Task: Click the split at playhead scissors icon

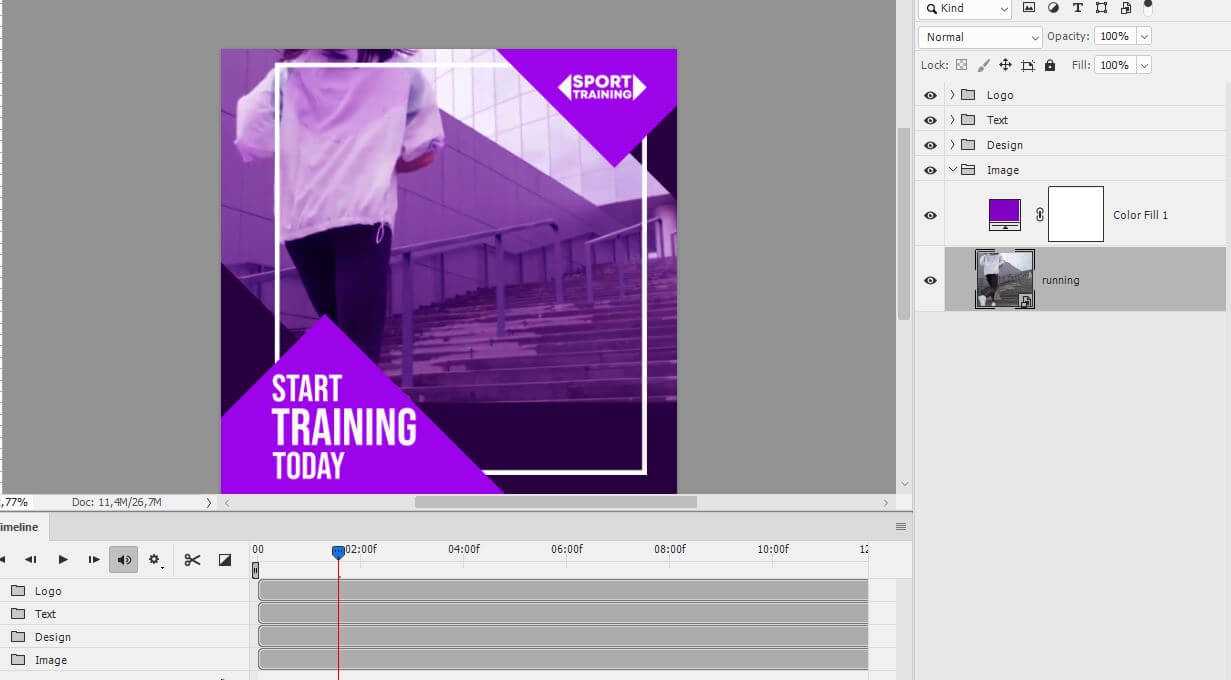Action: pyautogui.click(x=192, y=560)
